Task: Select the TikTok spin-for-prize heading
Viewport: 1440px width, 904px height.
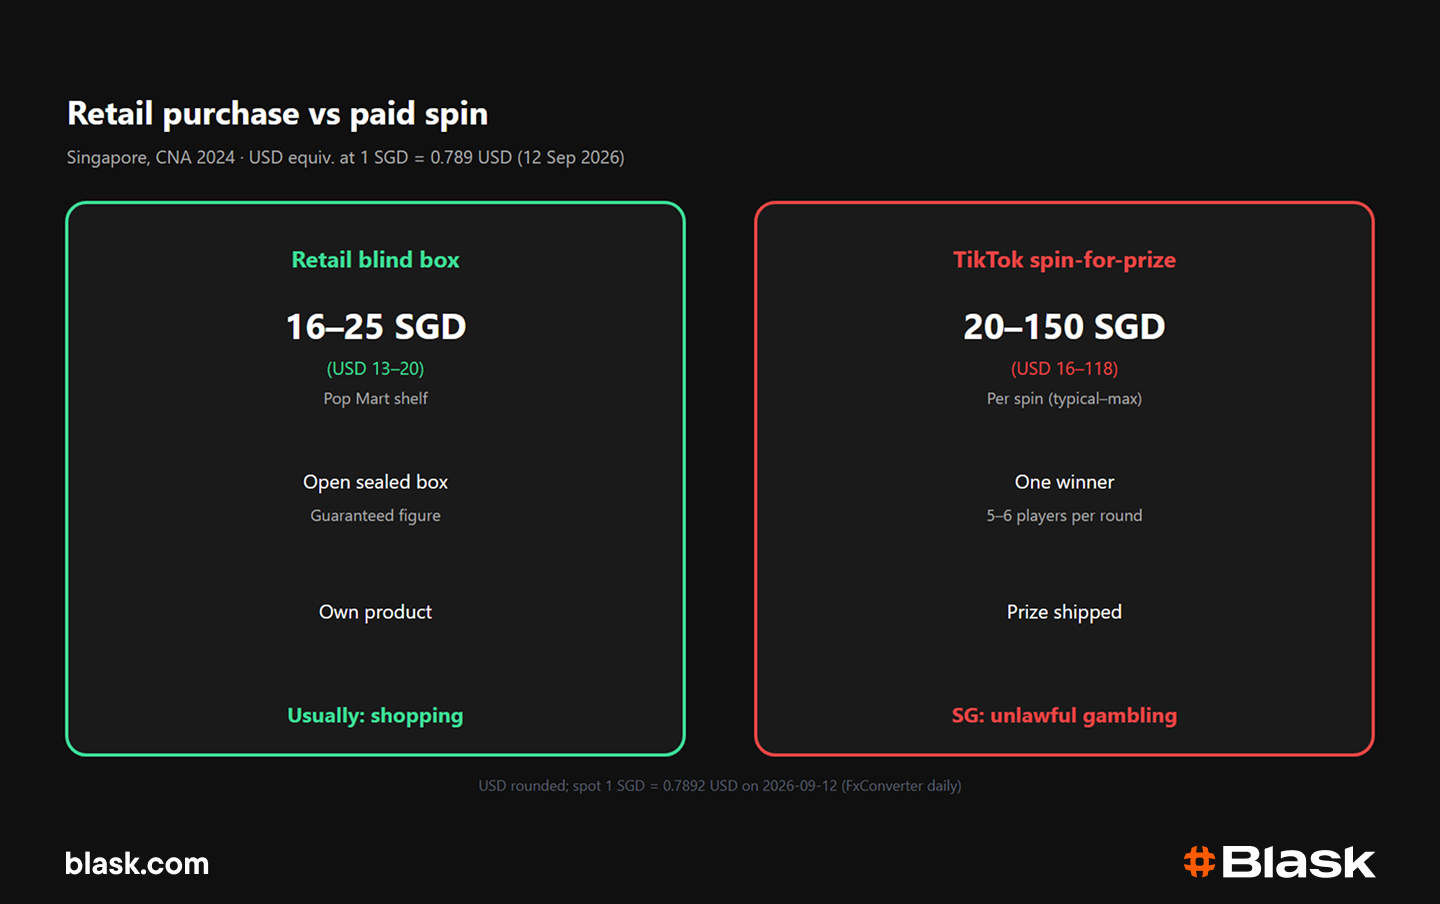Action: pos(1064,260)
